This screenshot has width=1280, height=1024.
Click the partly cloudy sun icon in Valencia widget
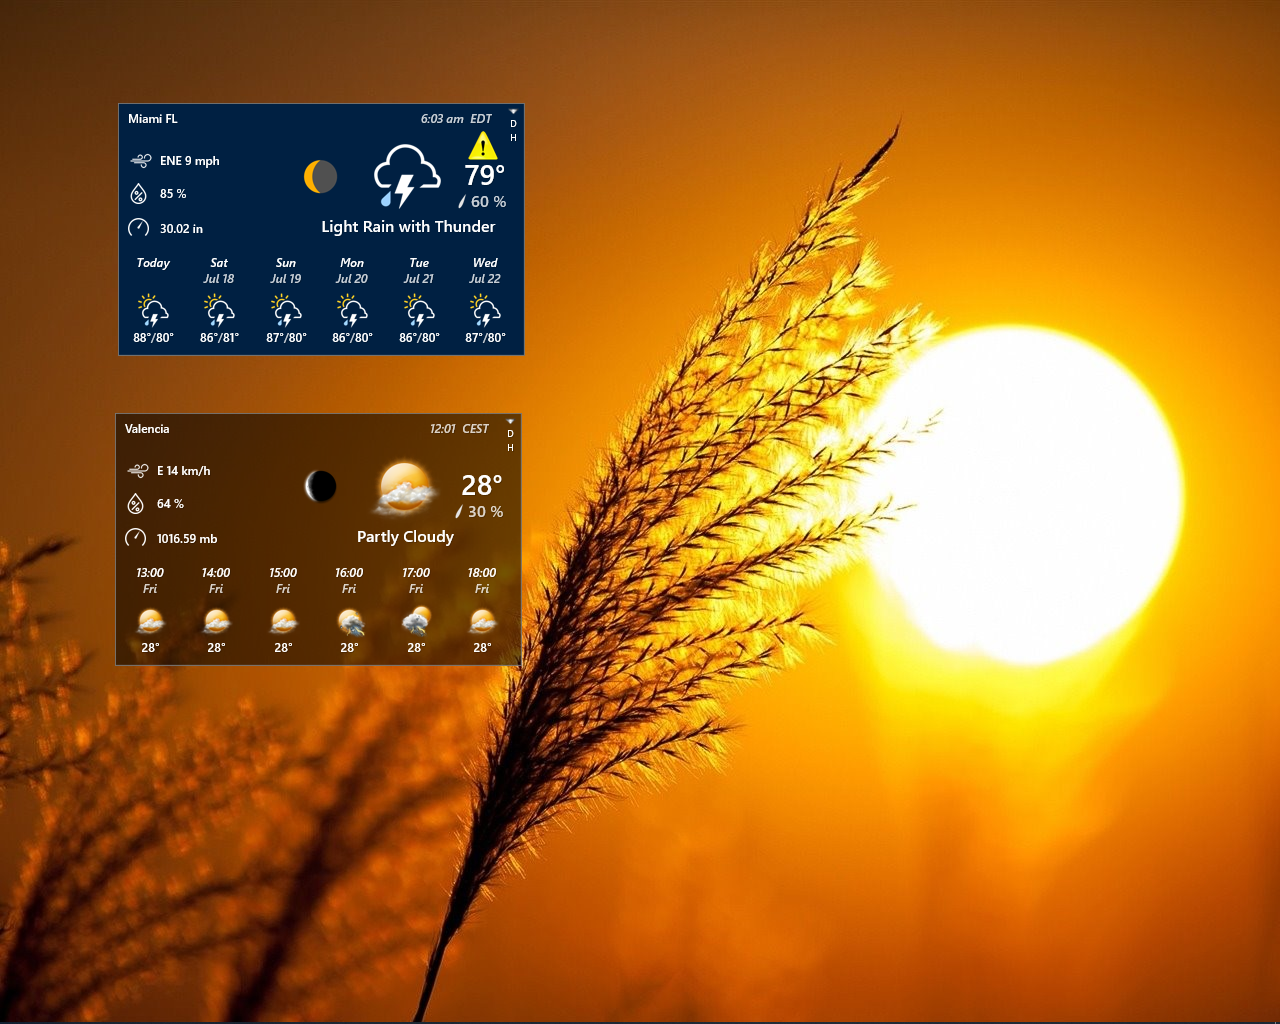click(x=405, y=488)
